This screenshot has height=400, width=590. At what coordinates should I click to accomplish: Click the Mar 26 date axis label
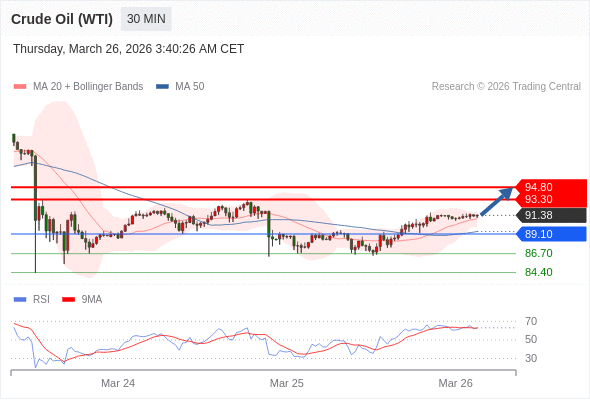(455, 383)
